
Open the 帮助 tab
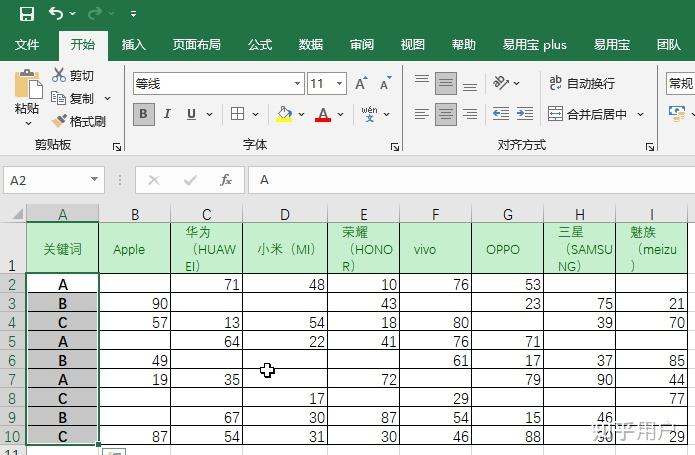[464, 45]
